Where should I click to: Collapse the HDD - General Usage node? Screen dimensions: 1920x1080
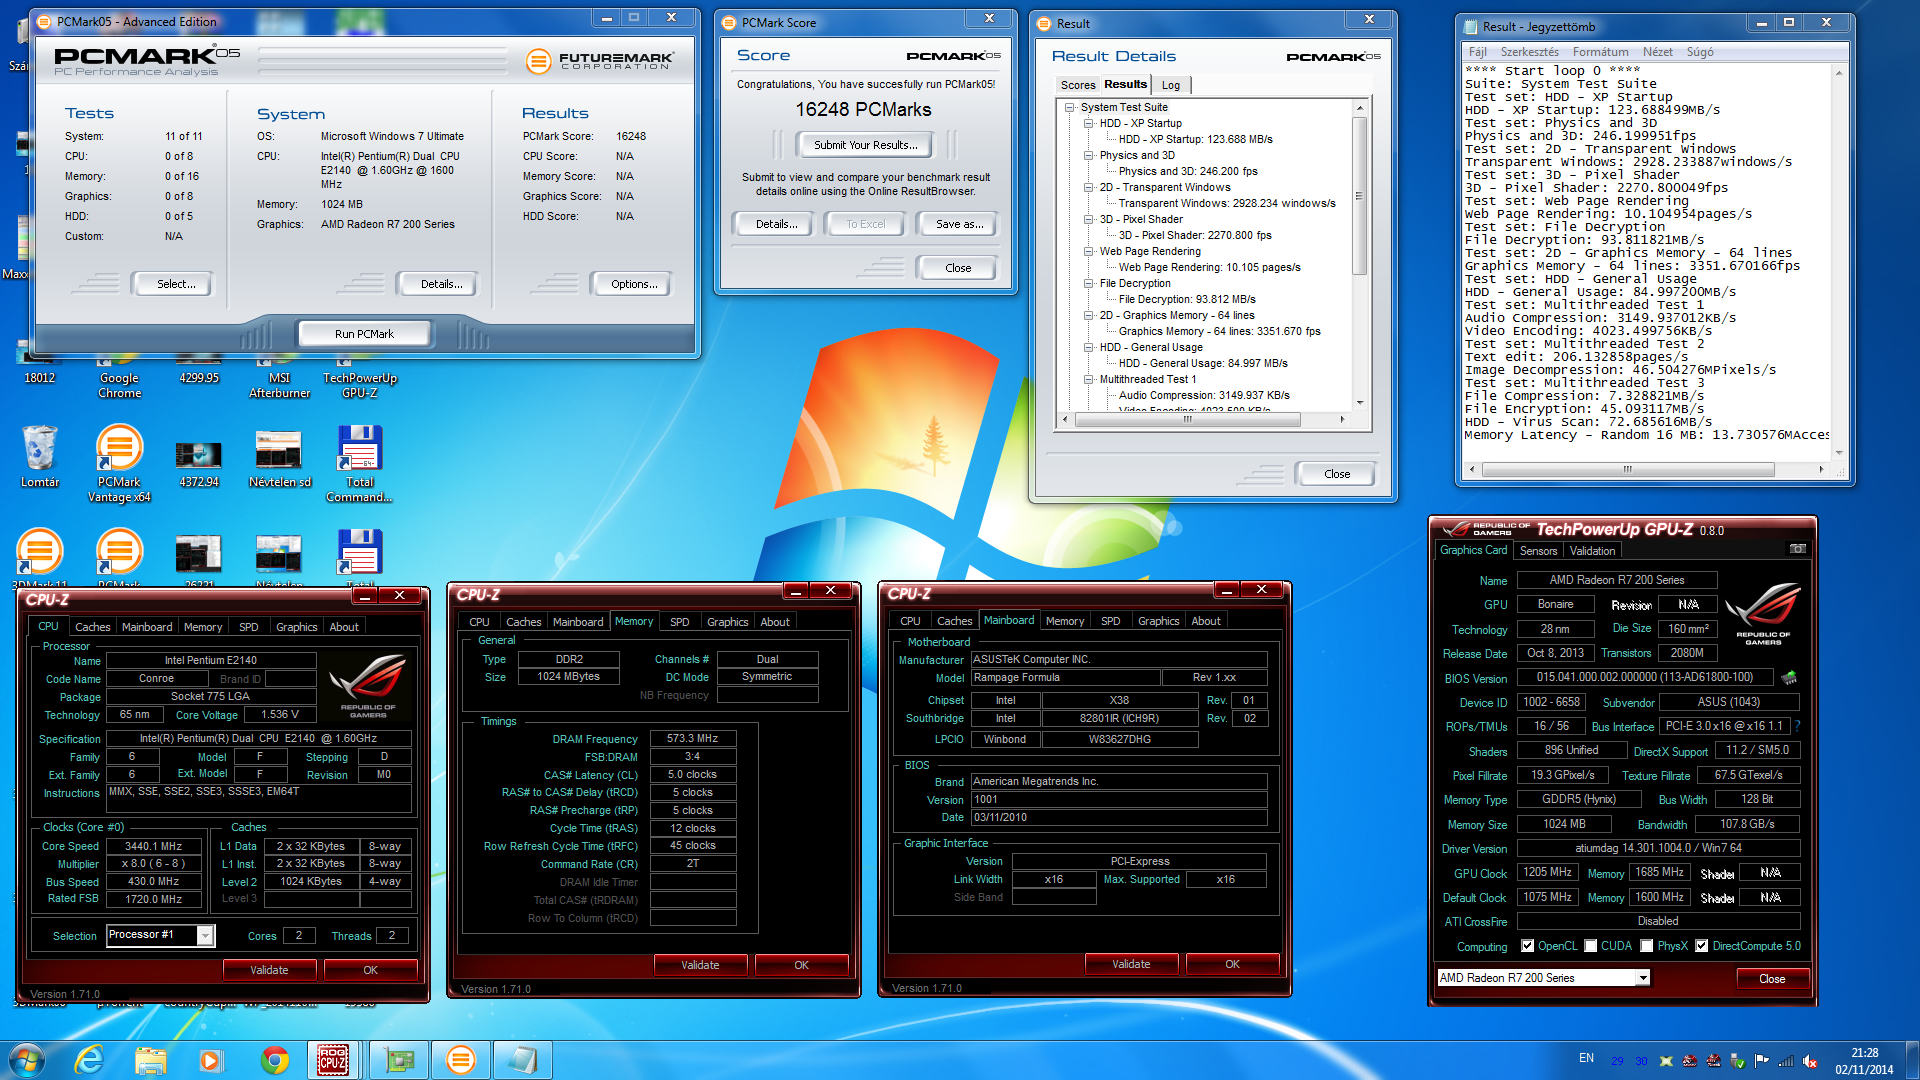pyautogui.click(x=1089, y=347)
